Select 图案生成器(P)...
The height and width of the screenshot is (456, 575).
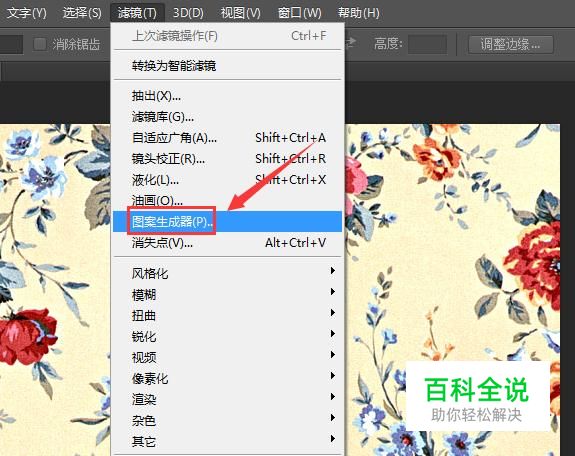tap(227, 221)
